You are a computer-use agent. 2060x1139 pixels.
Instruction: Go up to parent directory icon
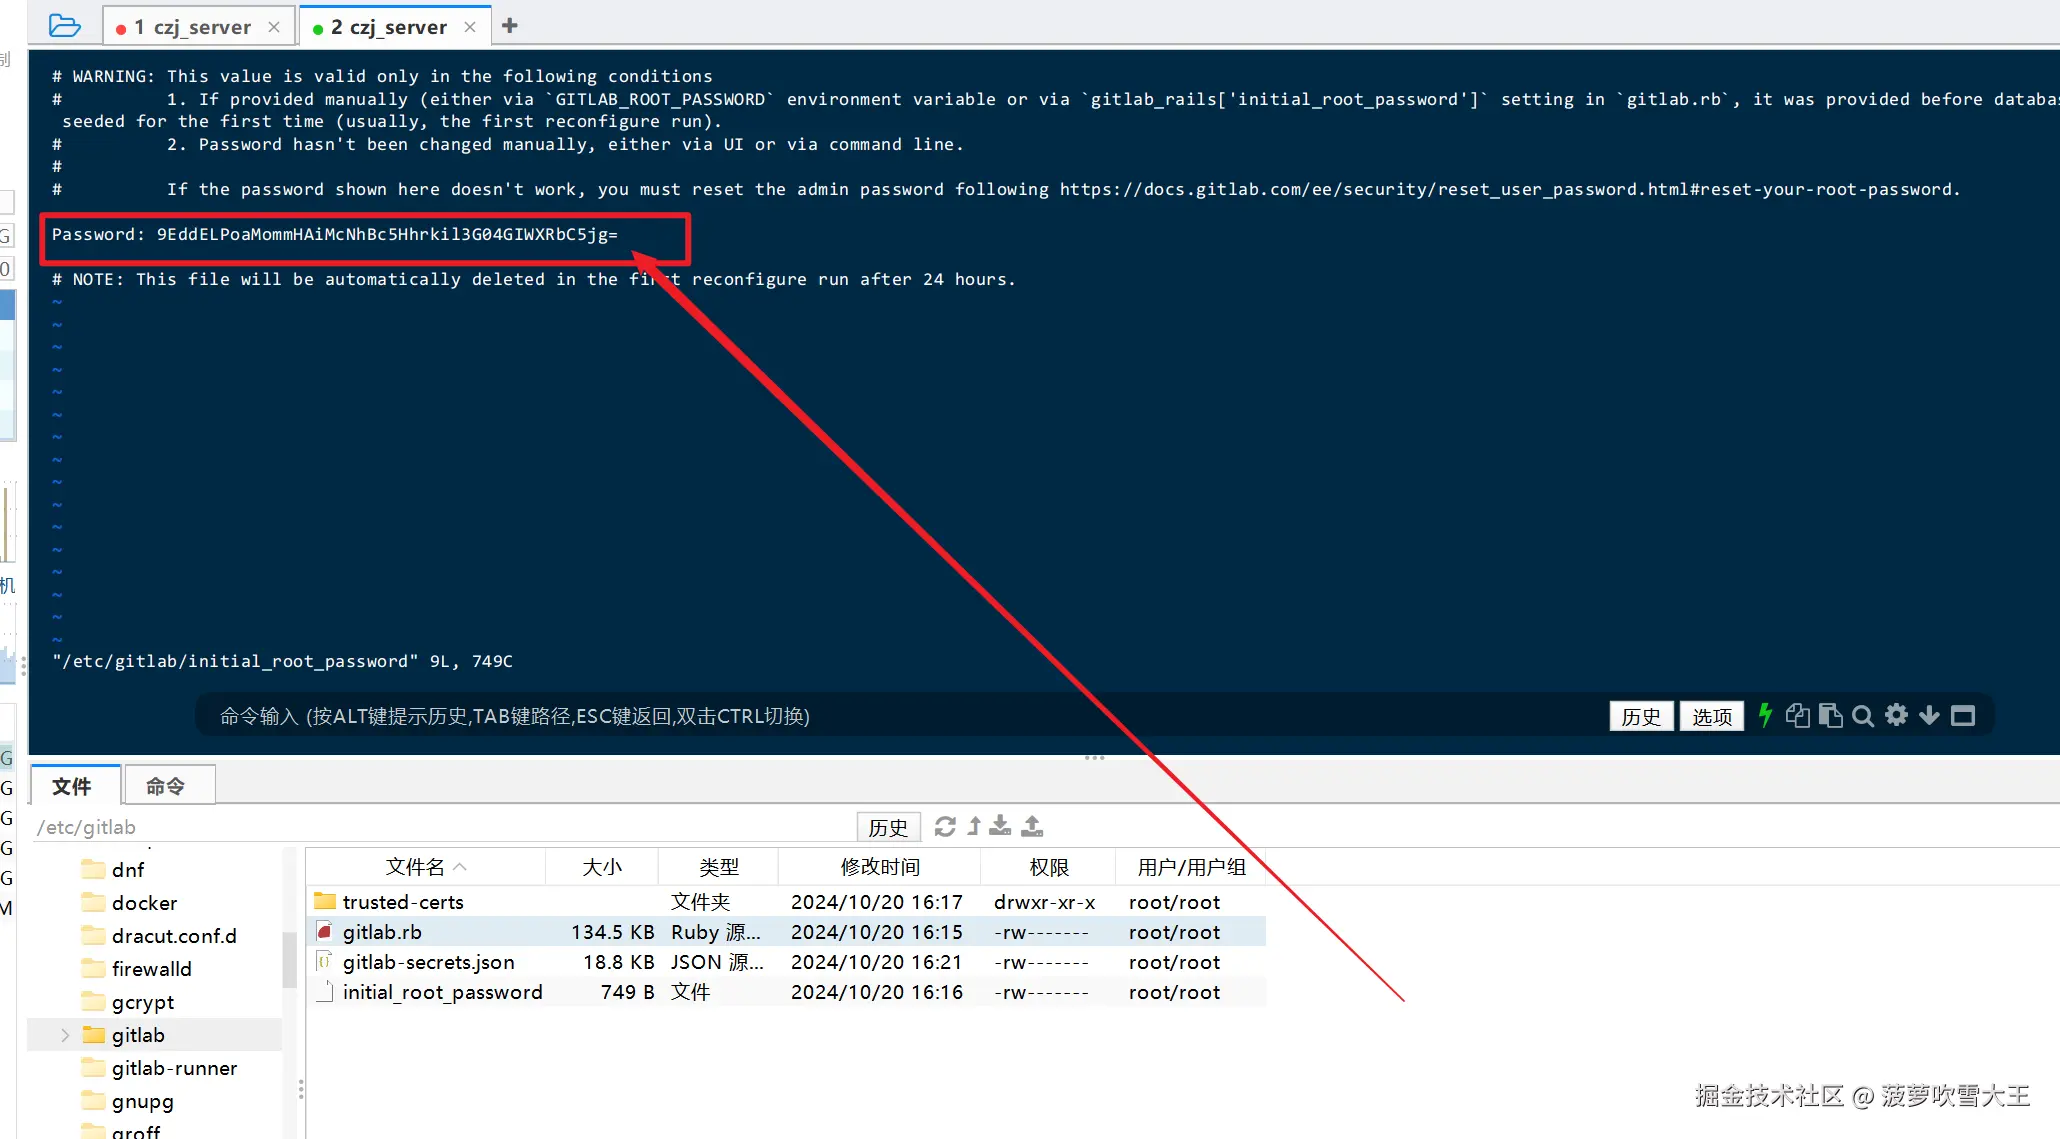point(974,826)
